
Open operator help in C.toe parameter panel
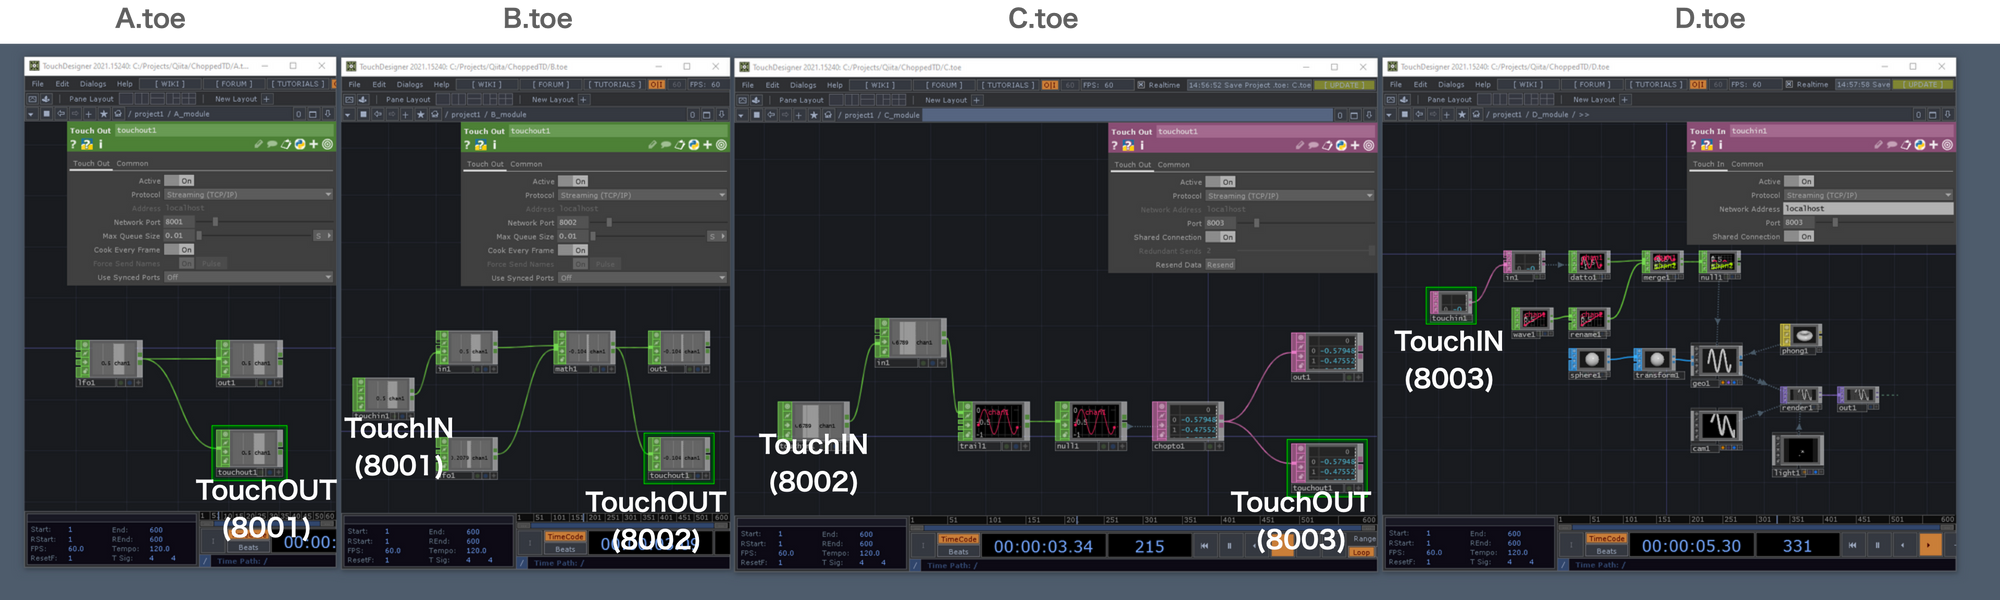tap(1115, 146)
